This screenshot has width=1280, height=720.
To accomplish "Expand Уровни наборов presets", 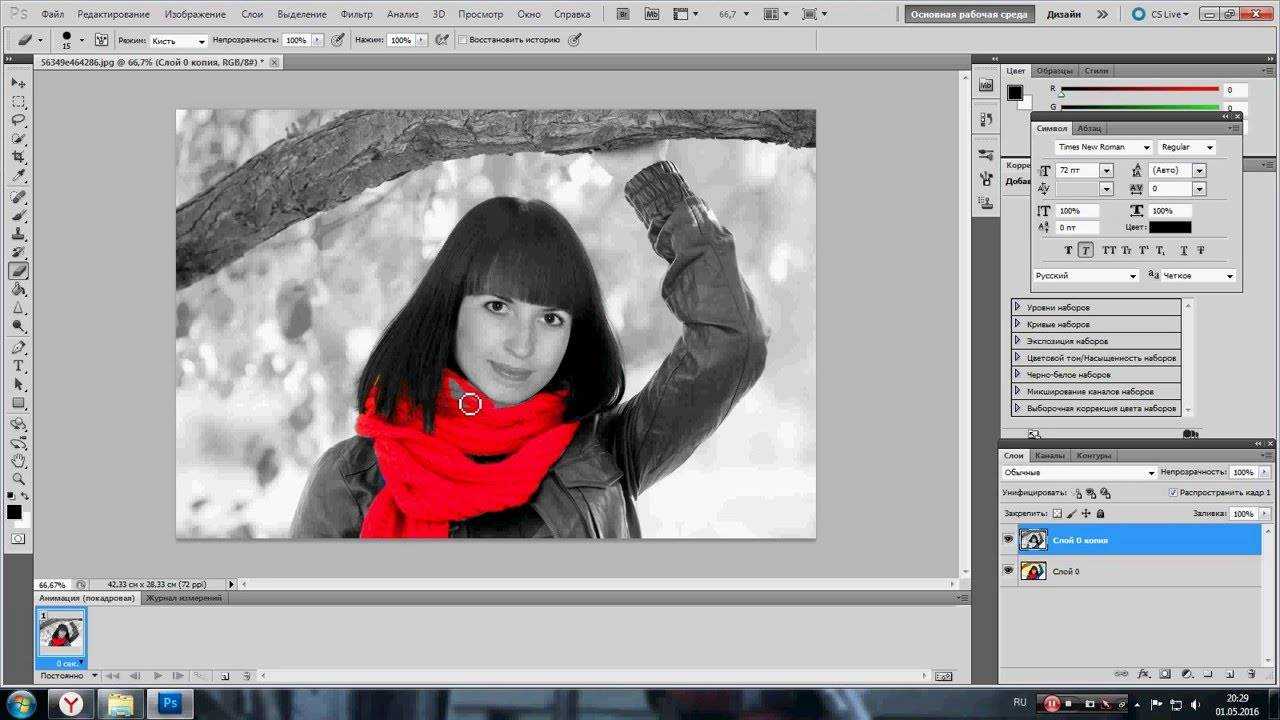I will (x=1017, y=307).
